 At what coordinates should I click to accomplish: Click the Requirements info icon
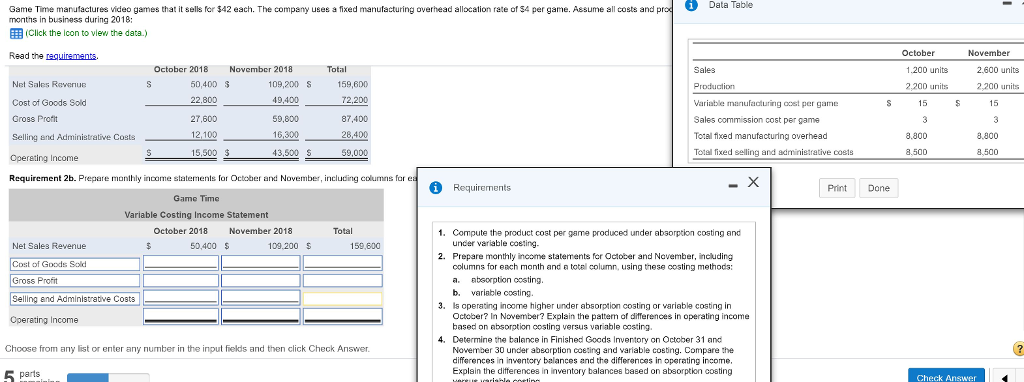pyautogui.click(x=436, y=187)
